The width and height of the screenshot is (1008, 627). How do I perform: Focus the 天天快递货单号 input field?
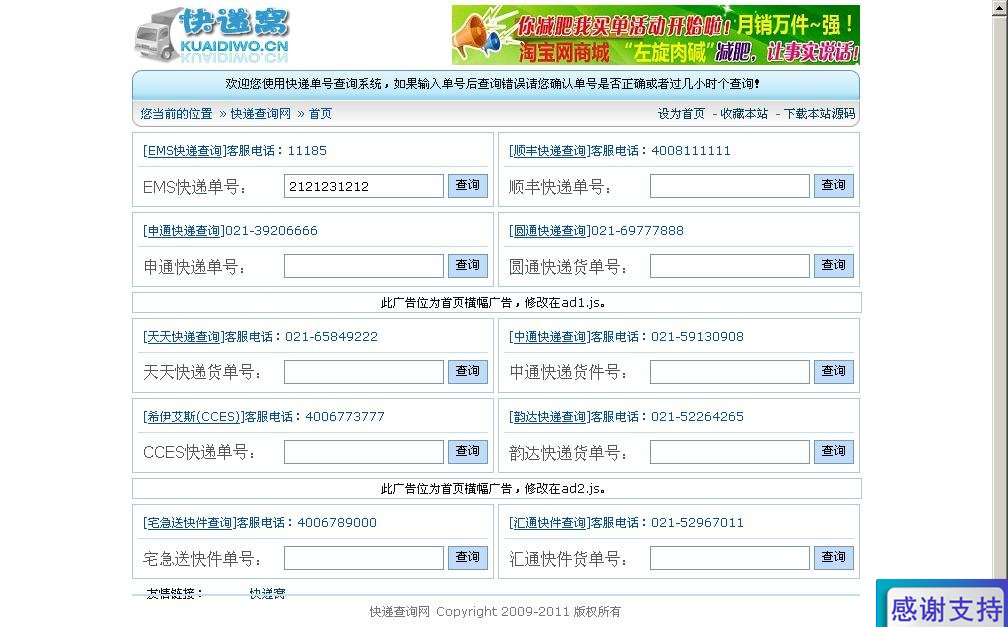click(364, 372)
